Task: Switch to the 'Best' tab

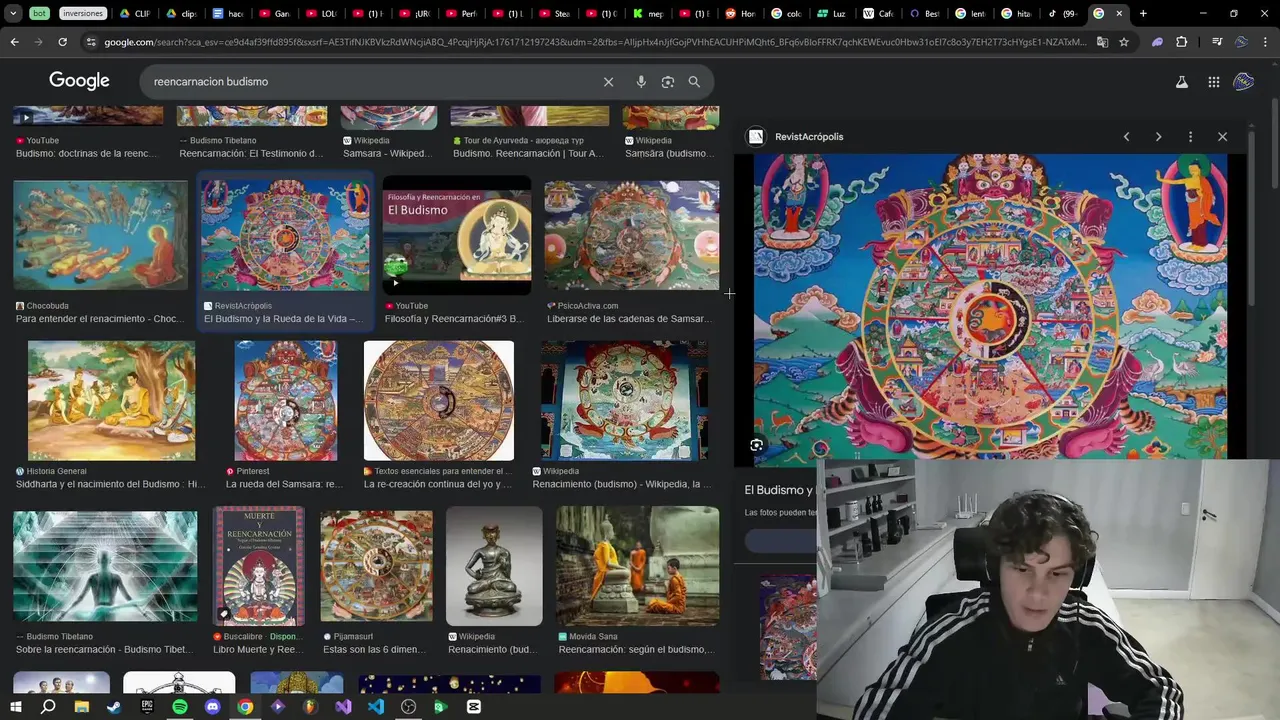Action: click(x=925, y=14)
